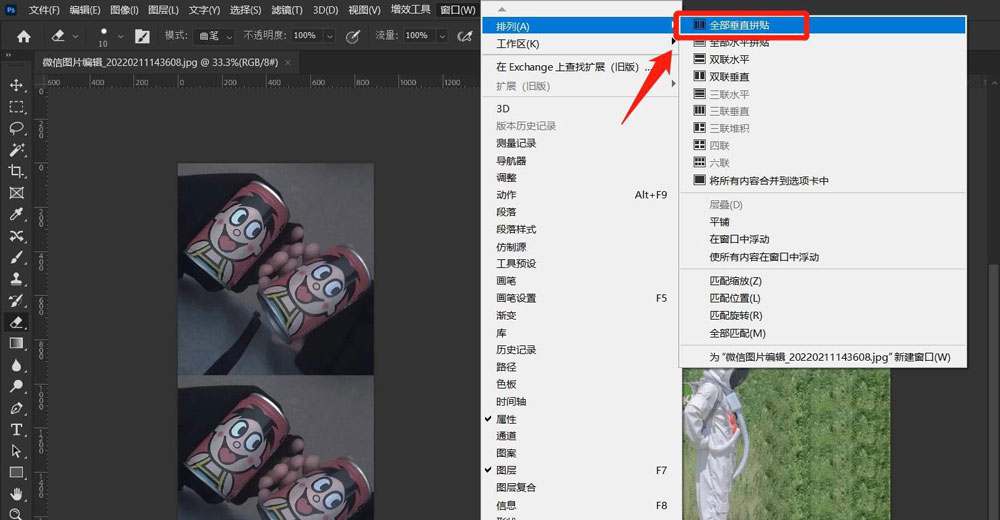1000x520 pixels.
Task: Select the Hand tool
Action: point(17,494)
